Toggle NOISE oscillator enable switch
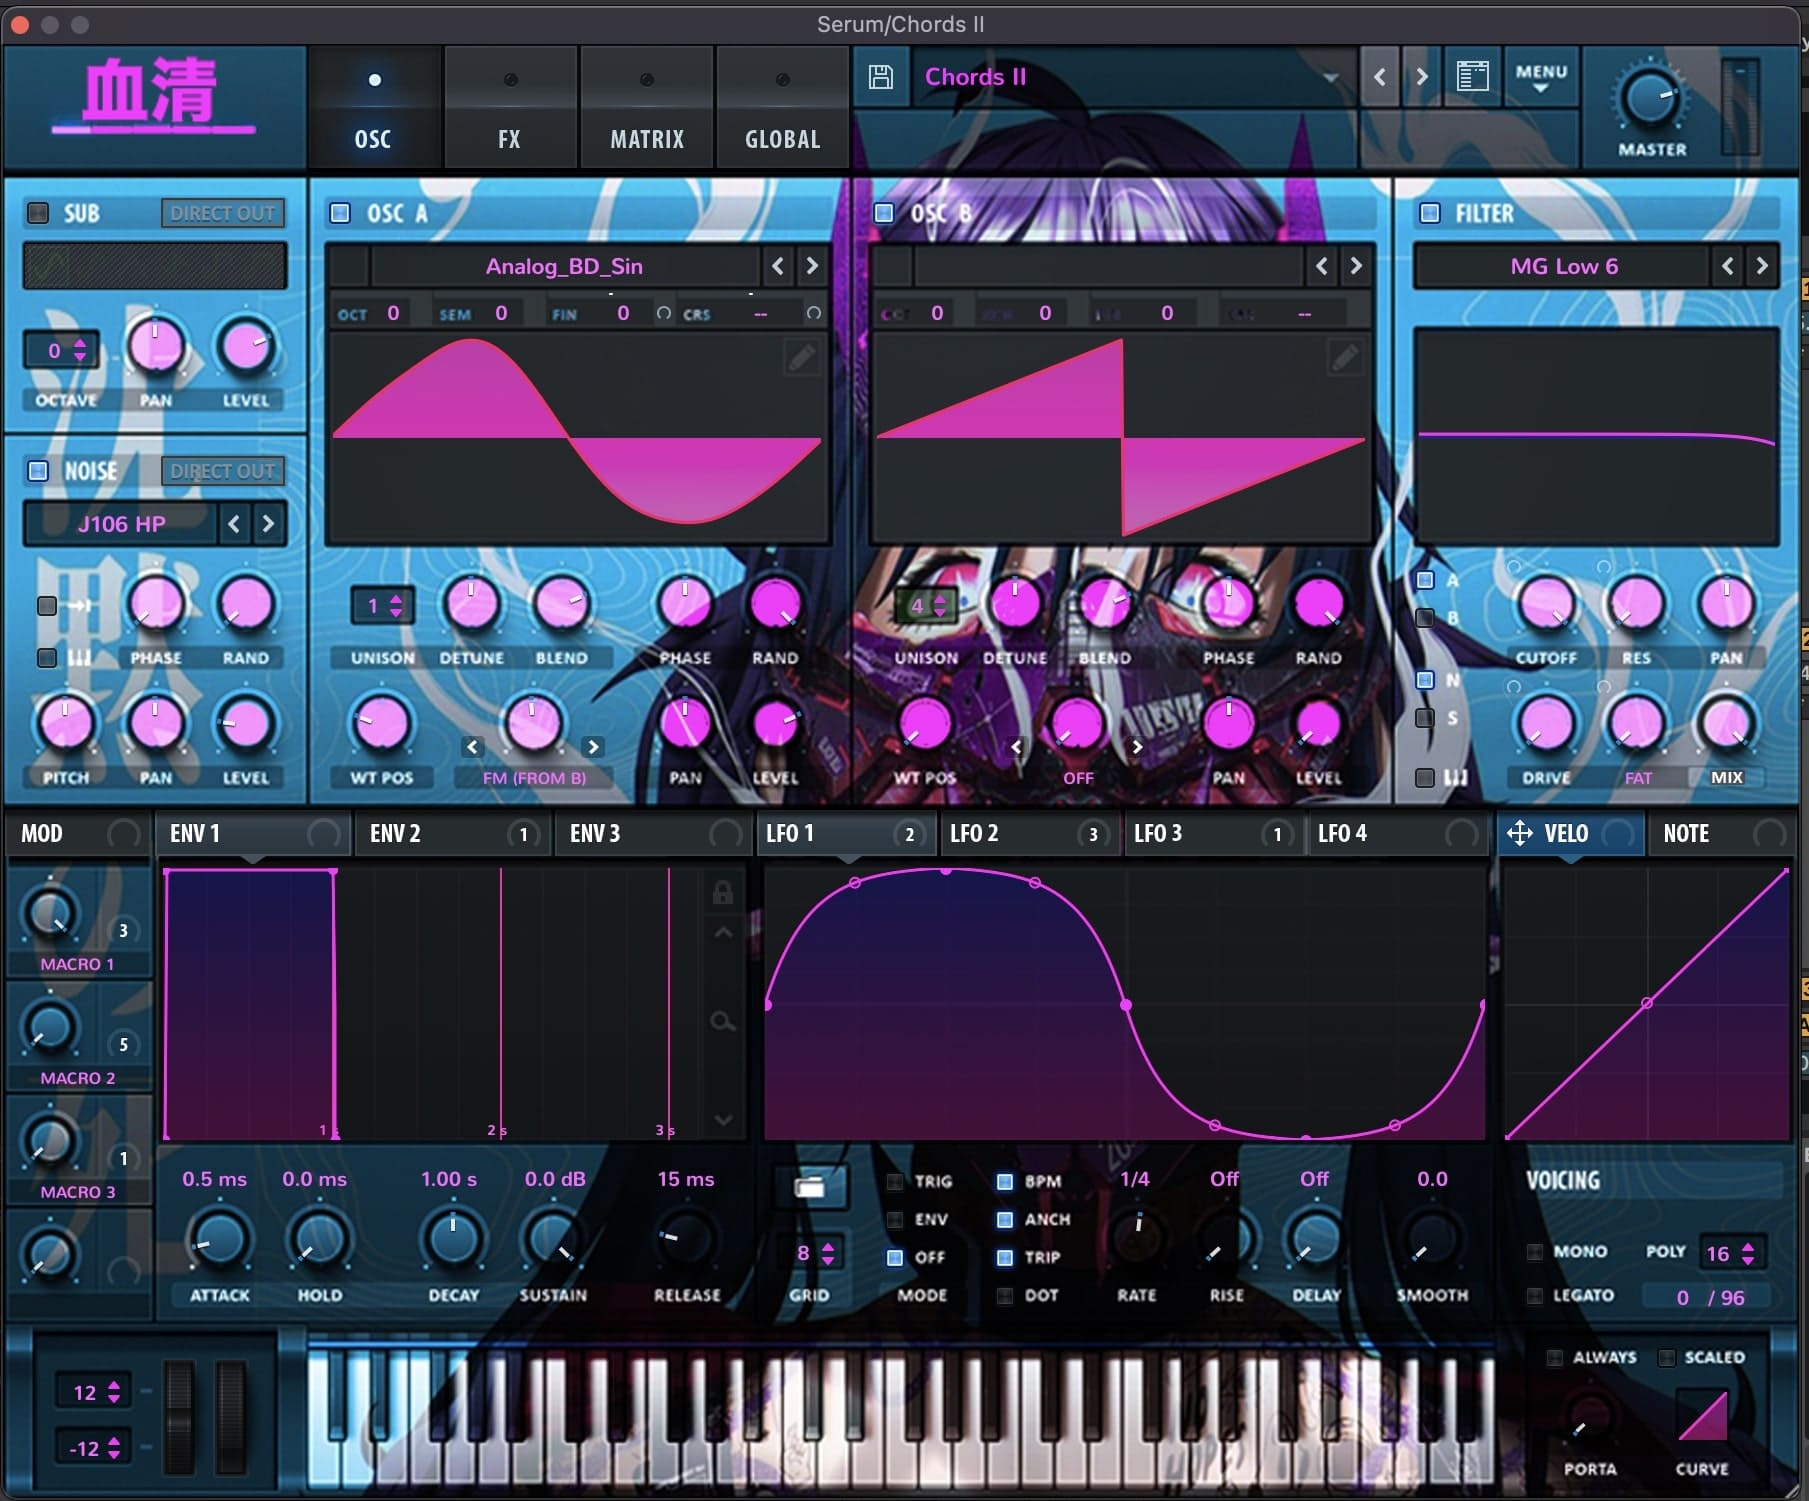The height and width of the screenshot is (1501, 1809). 38,470
